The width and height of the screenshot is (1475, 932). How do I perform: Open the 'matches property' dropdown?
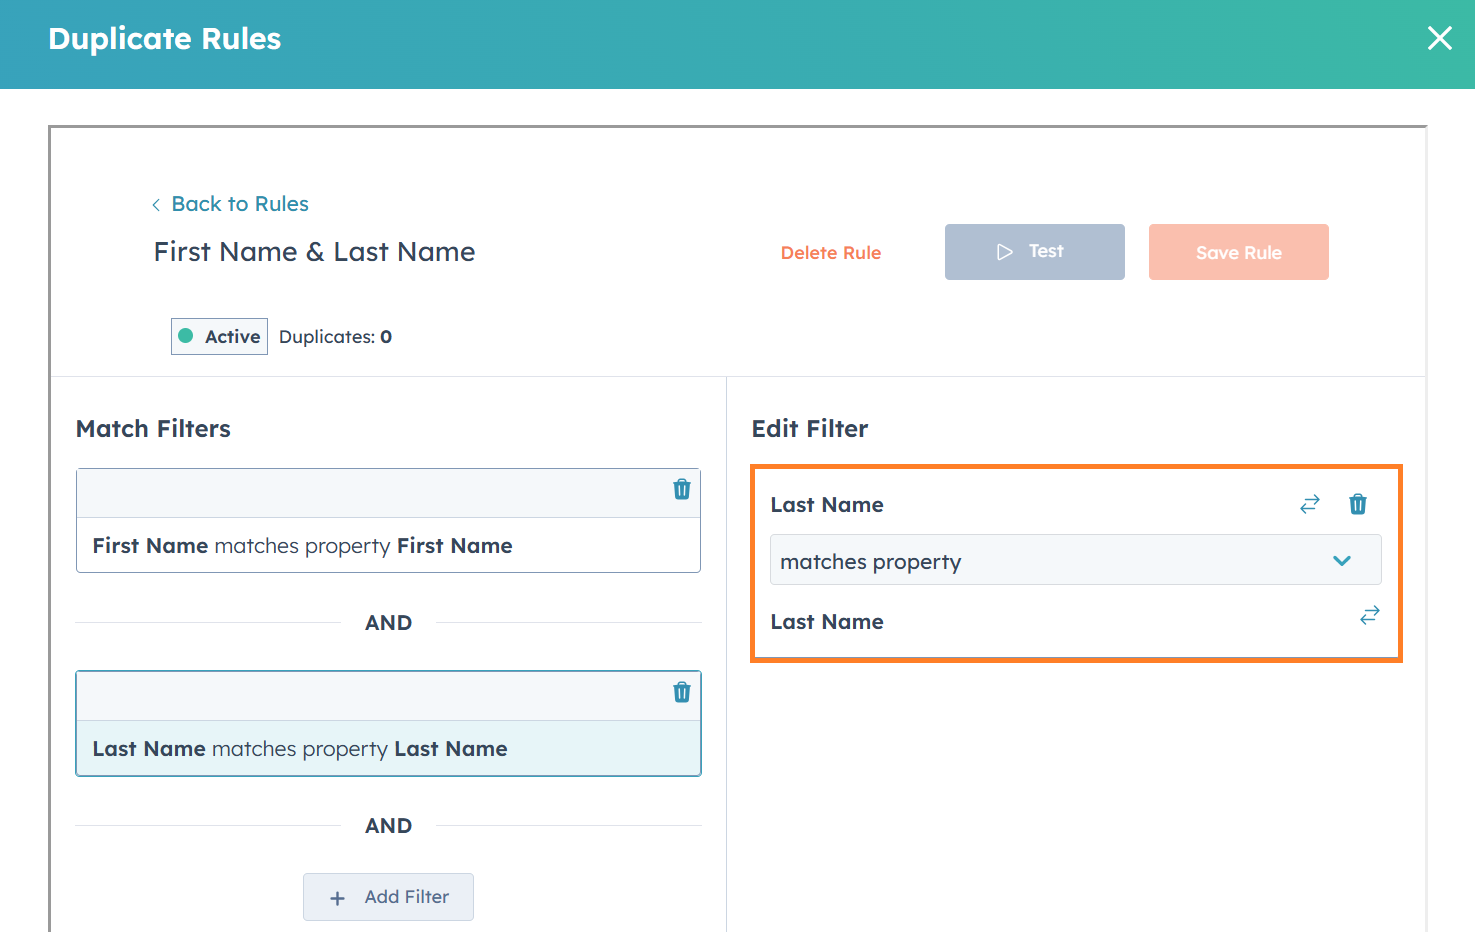click(1075, 560)
